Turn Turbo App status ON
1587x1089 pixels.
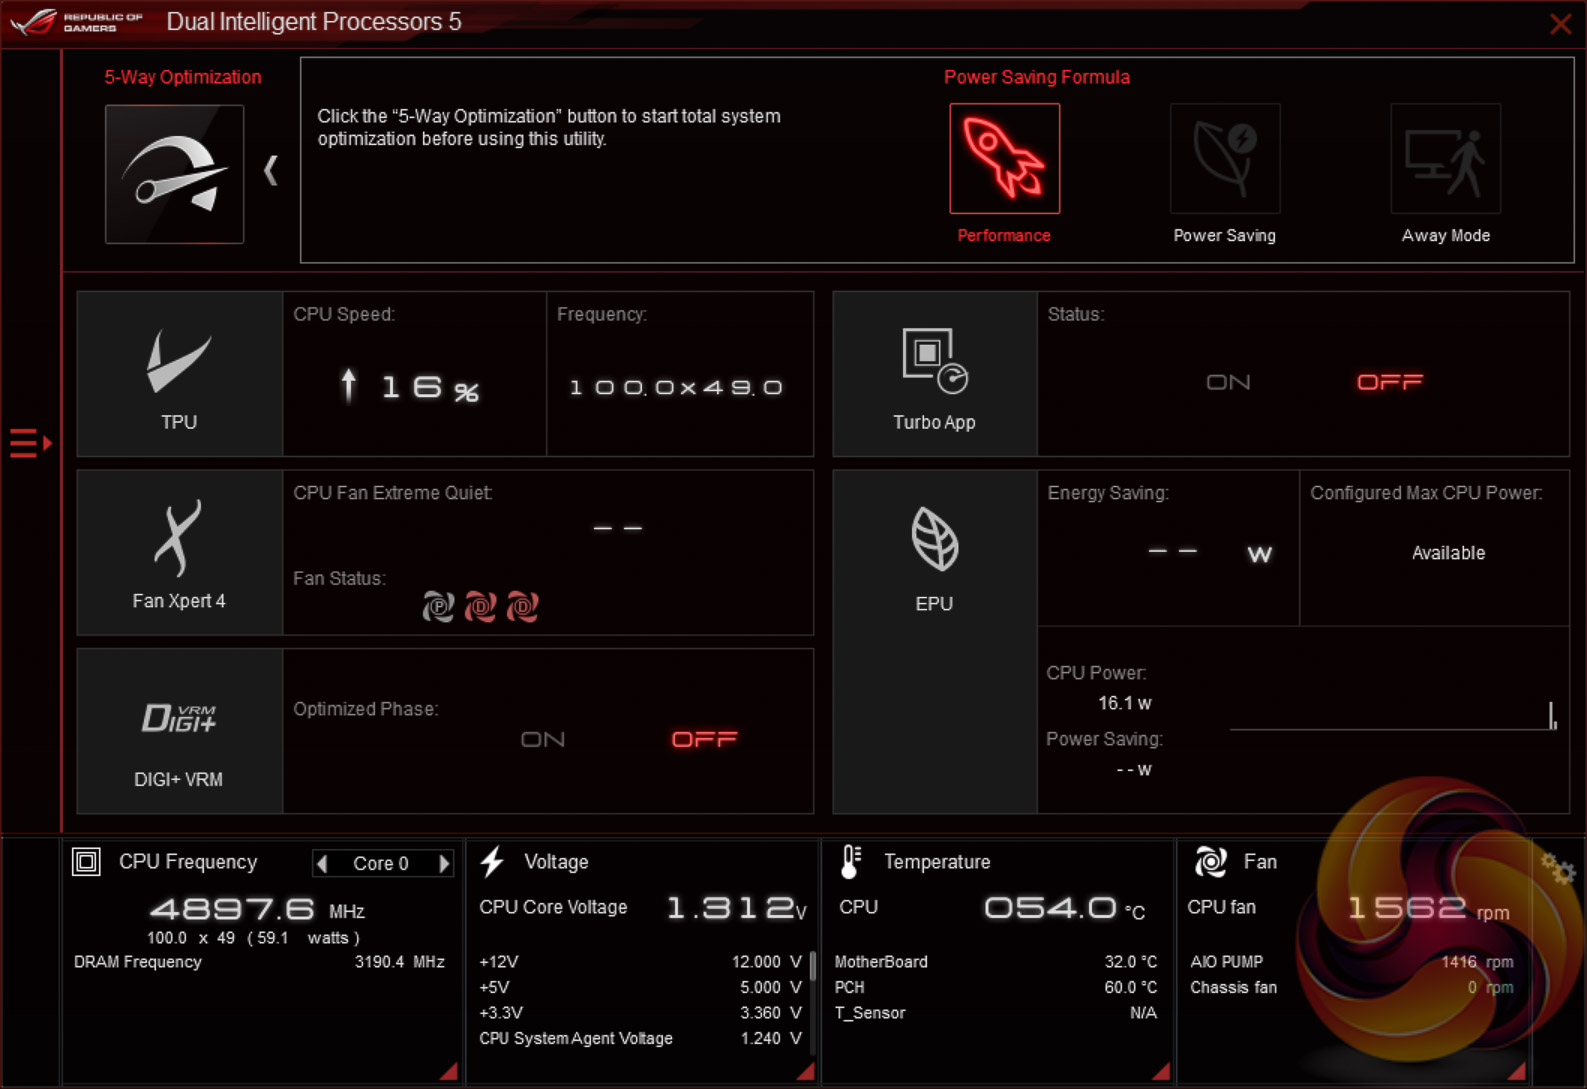[x=1228, y=382]
